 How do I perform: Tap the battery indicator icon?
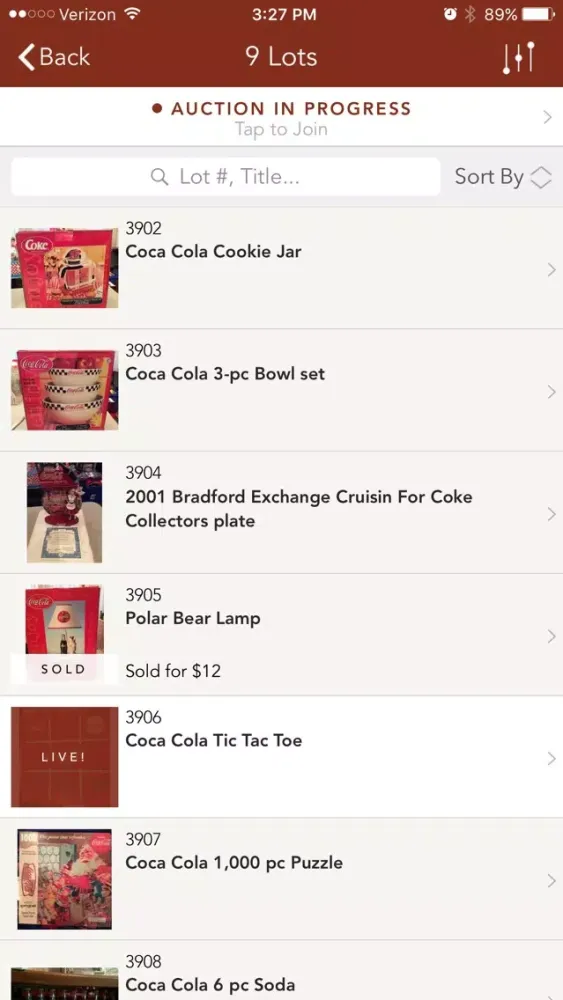click(538, 14)
